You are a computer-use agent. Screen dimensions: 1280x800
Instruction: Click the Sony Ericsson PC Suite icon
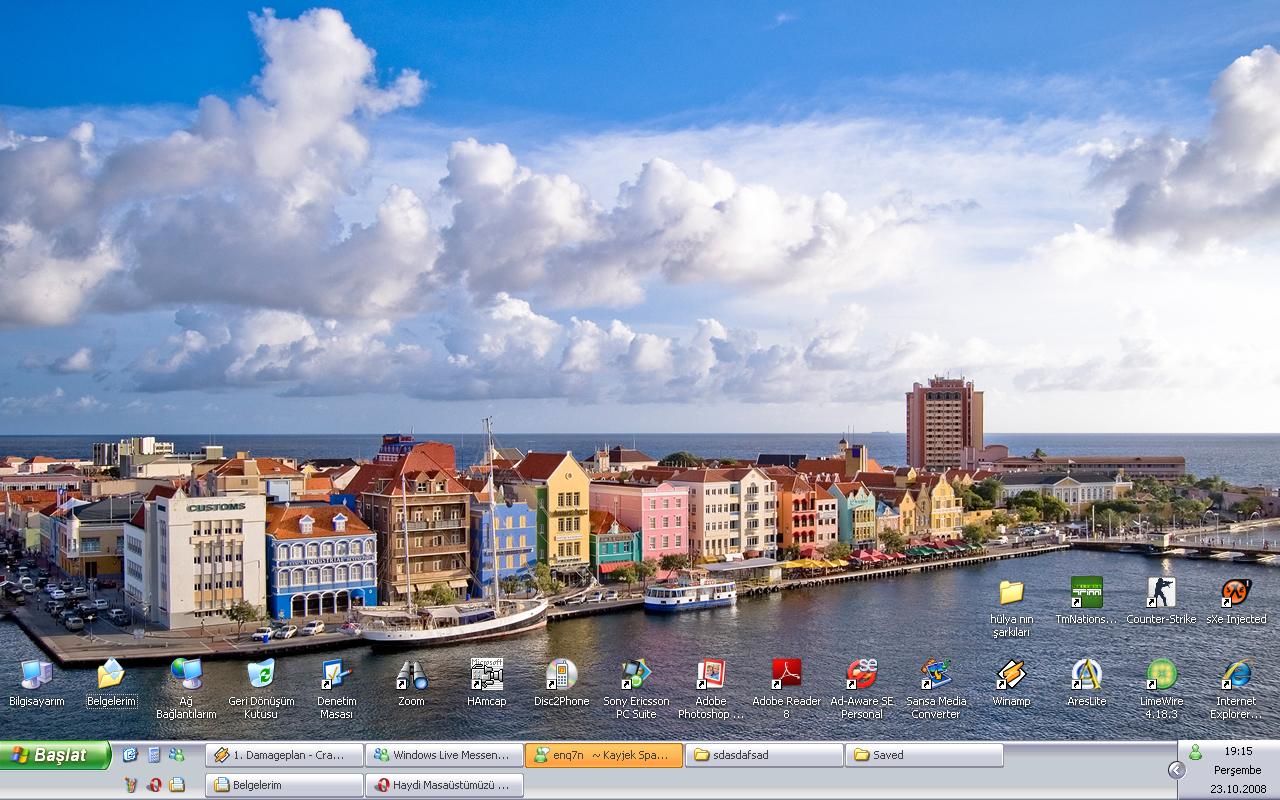pyautogui.click(x=636, y=675)
